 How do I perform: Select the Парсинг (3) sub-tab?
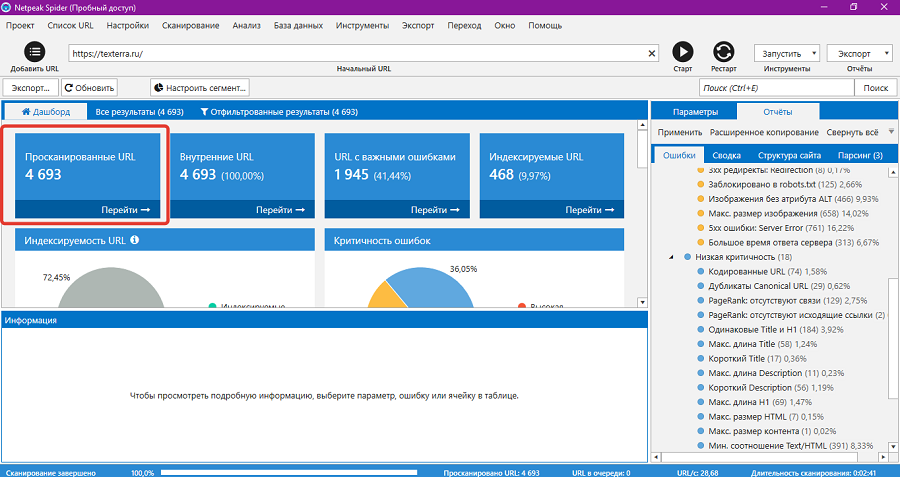(x=860, y=155)
